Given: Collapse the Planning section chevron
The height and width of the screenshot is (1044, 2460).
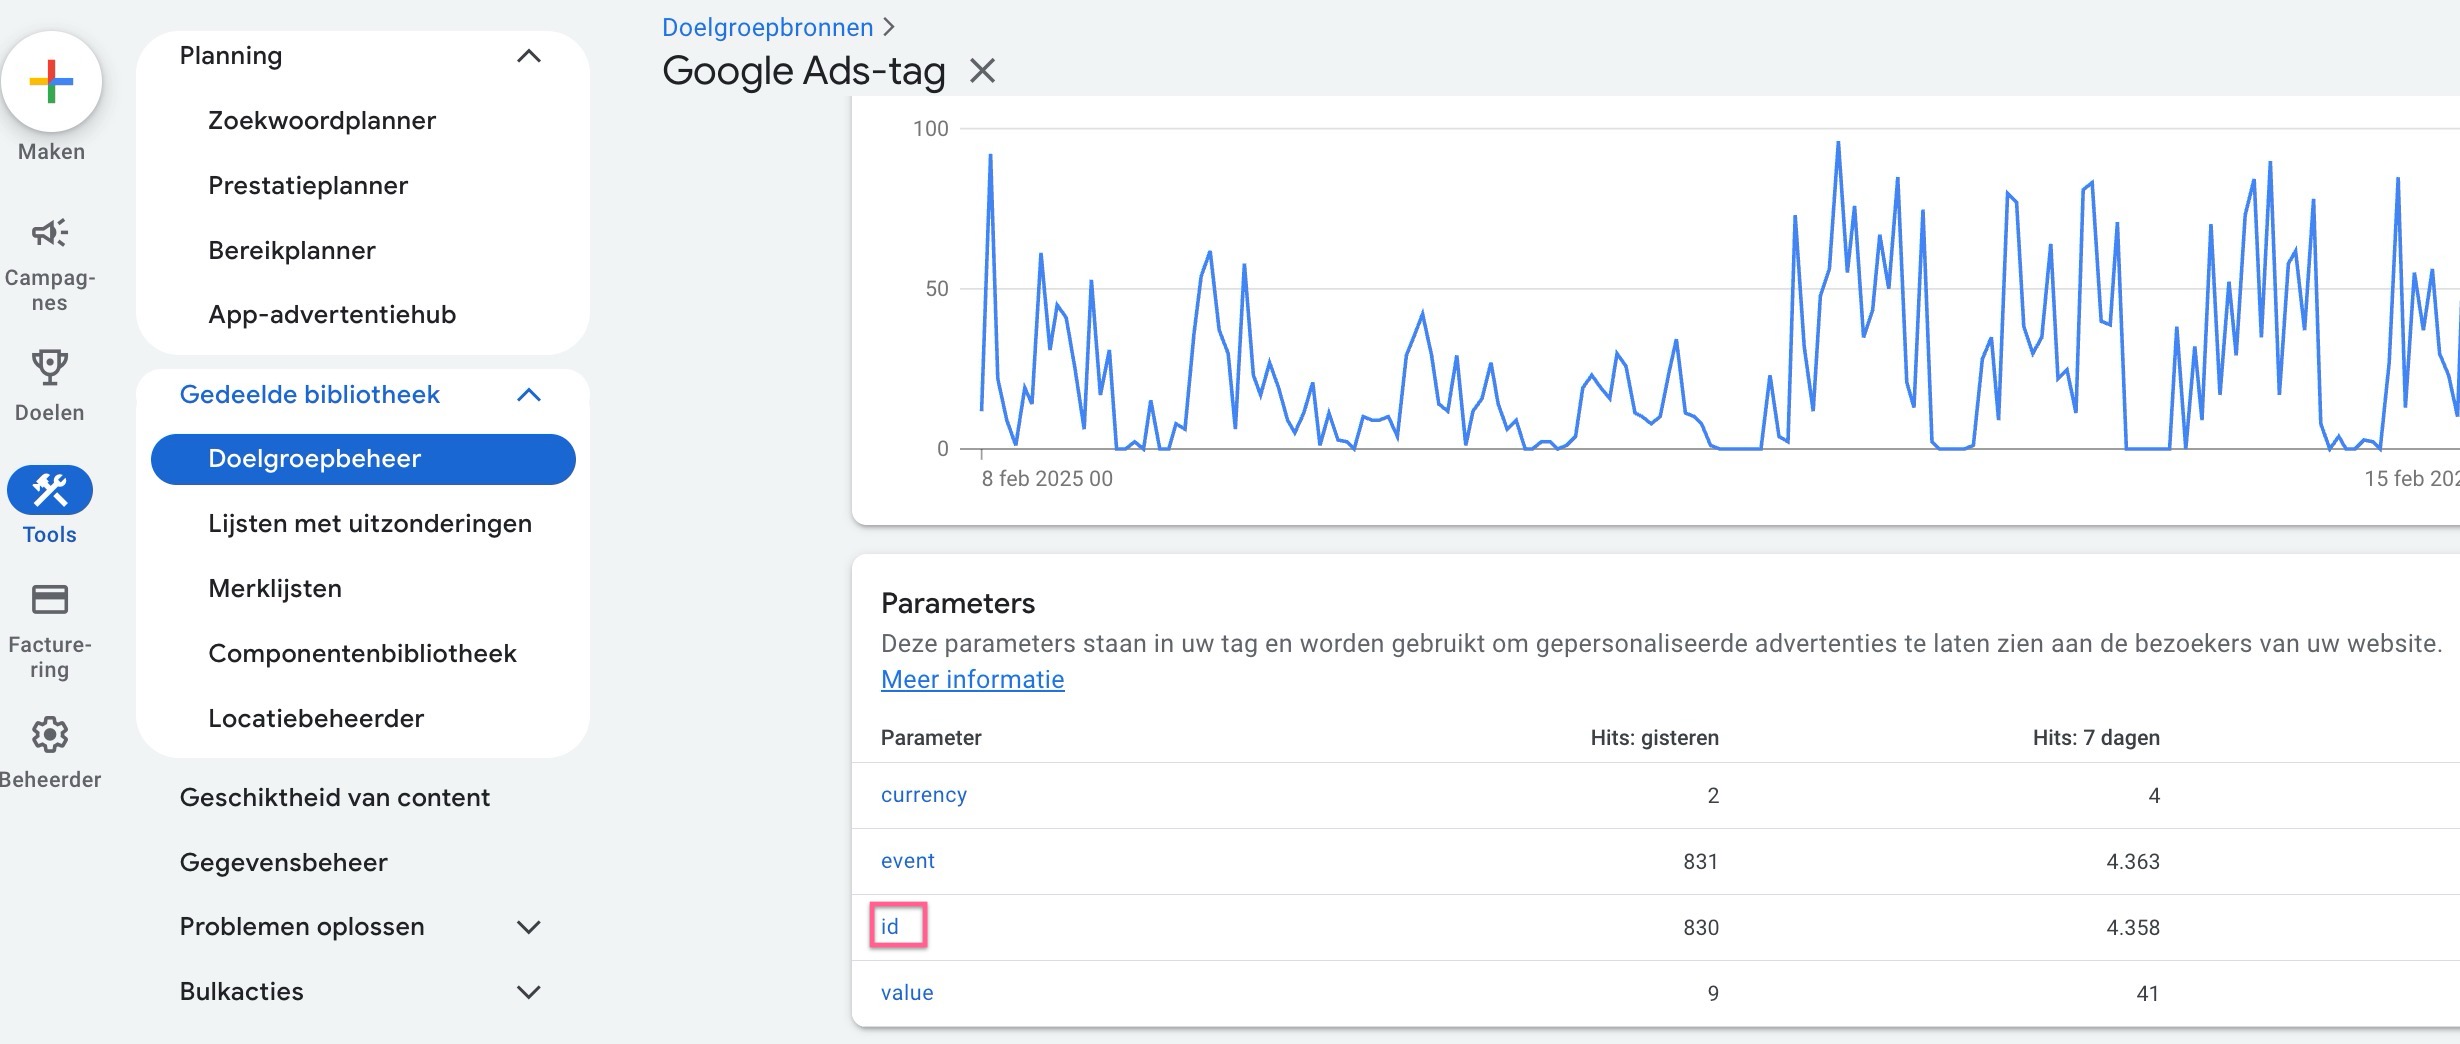Looking at the screenshot, I should point(528,56).
